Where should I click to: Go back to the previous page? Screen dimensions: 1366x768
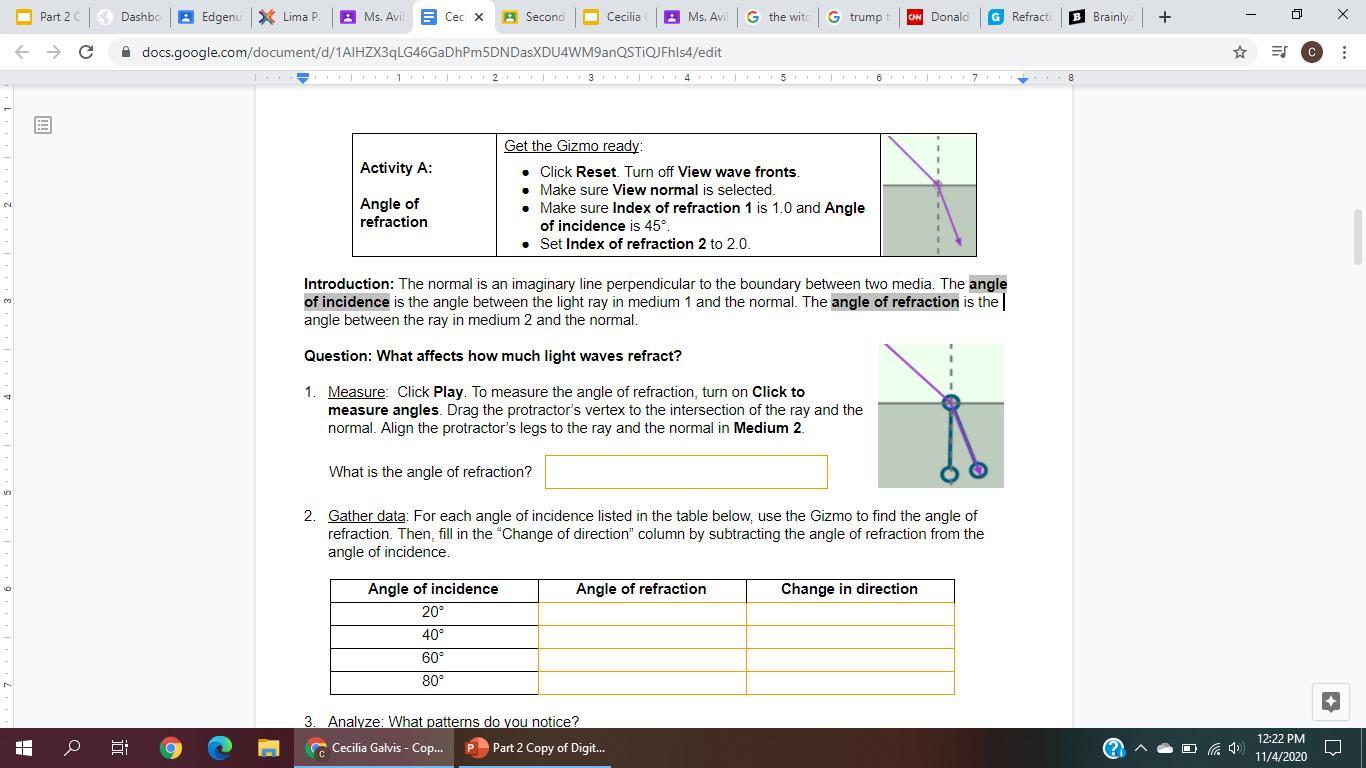[x=22, y=52]
